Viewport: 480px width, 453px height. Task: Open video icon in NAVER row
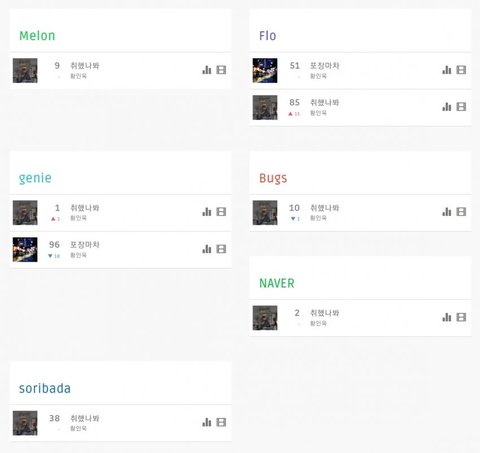[x=461, y=317]
